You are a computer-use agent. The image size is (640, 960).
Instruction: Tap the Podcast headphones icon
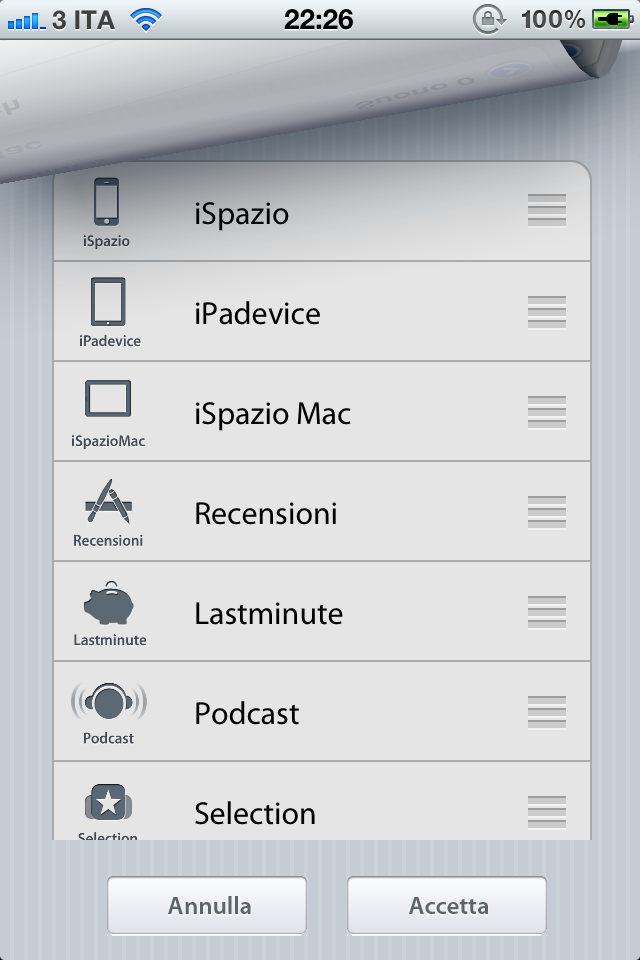click(108, 702)
